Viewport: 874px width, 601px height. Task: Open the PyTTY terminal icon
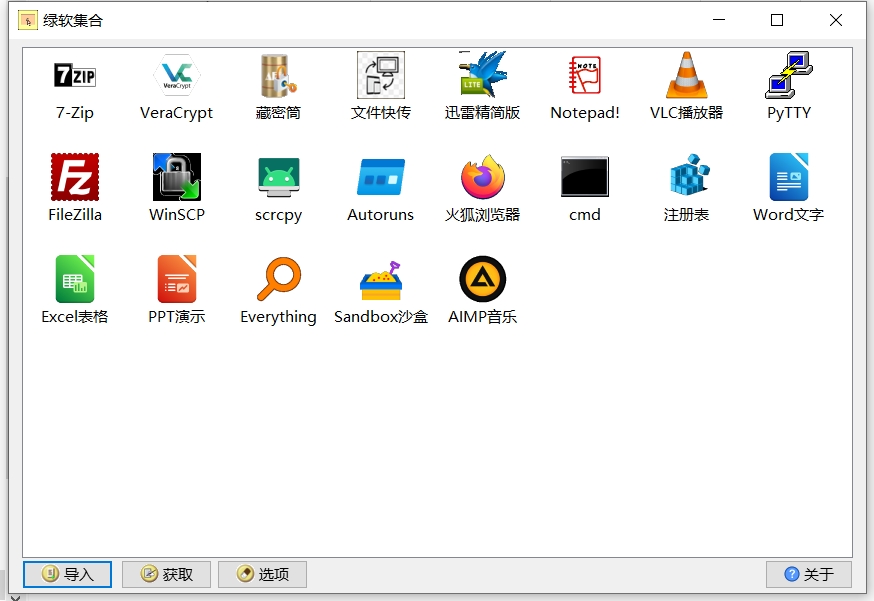pyautogui.click(x=789, y=75)
